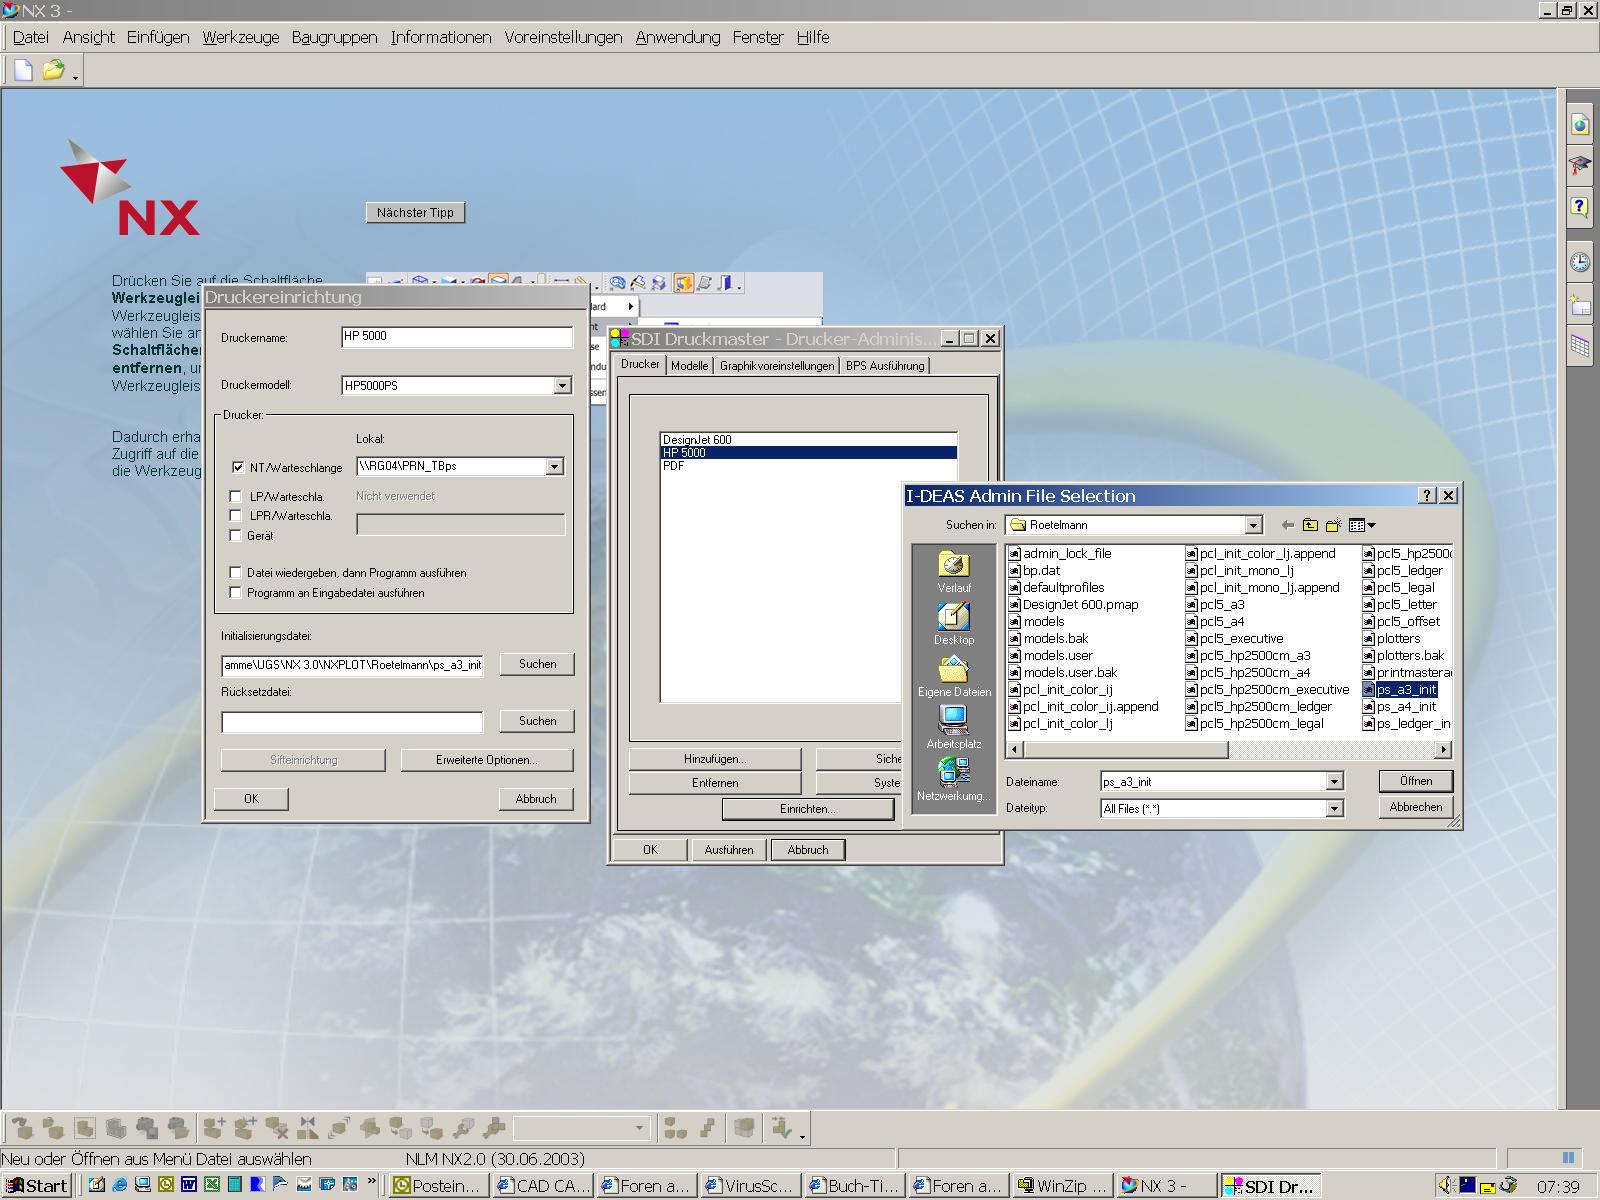Viewport: 1600px width, 1200px height.
Task: Click OK in the Druckereinrichtung dialog
Action: (251, 799)
